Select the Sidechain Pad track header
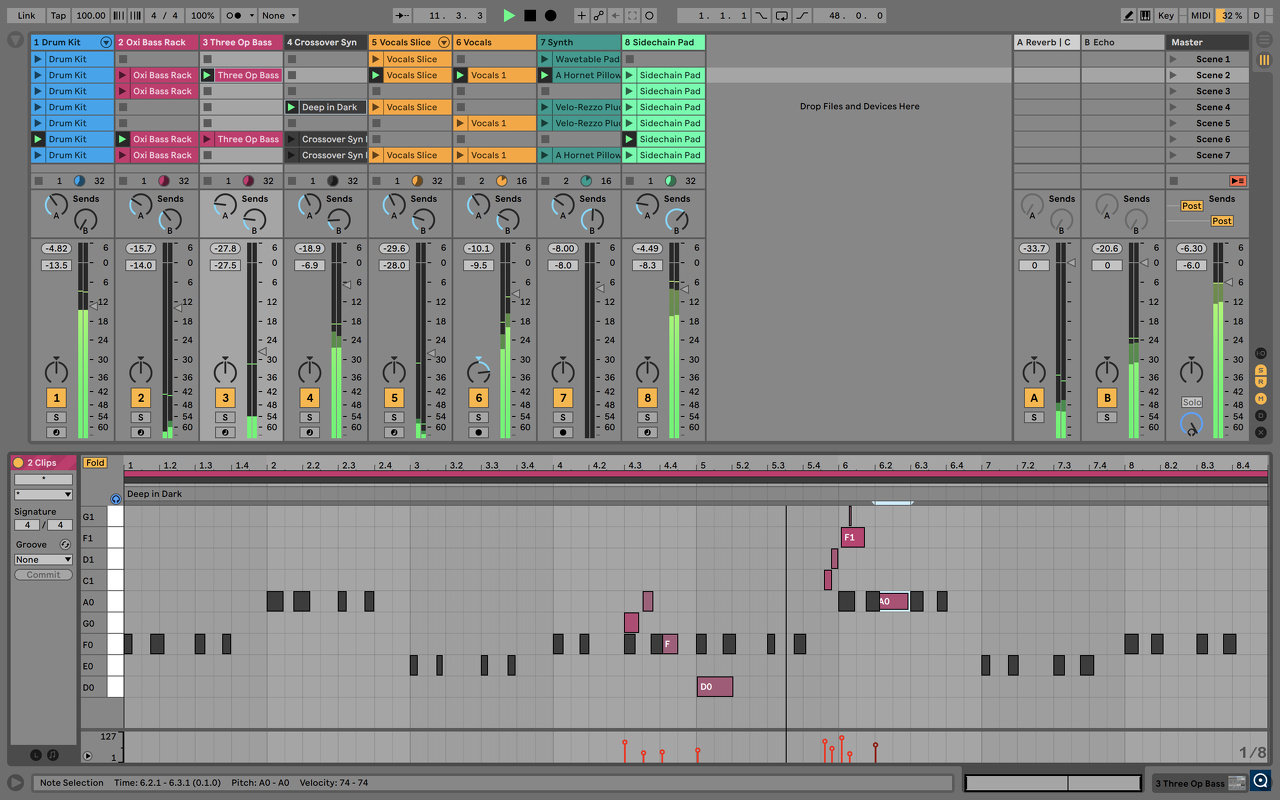This screenshot has height=800, width=1280. tap(663, 42)
